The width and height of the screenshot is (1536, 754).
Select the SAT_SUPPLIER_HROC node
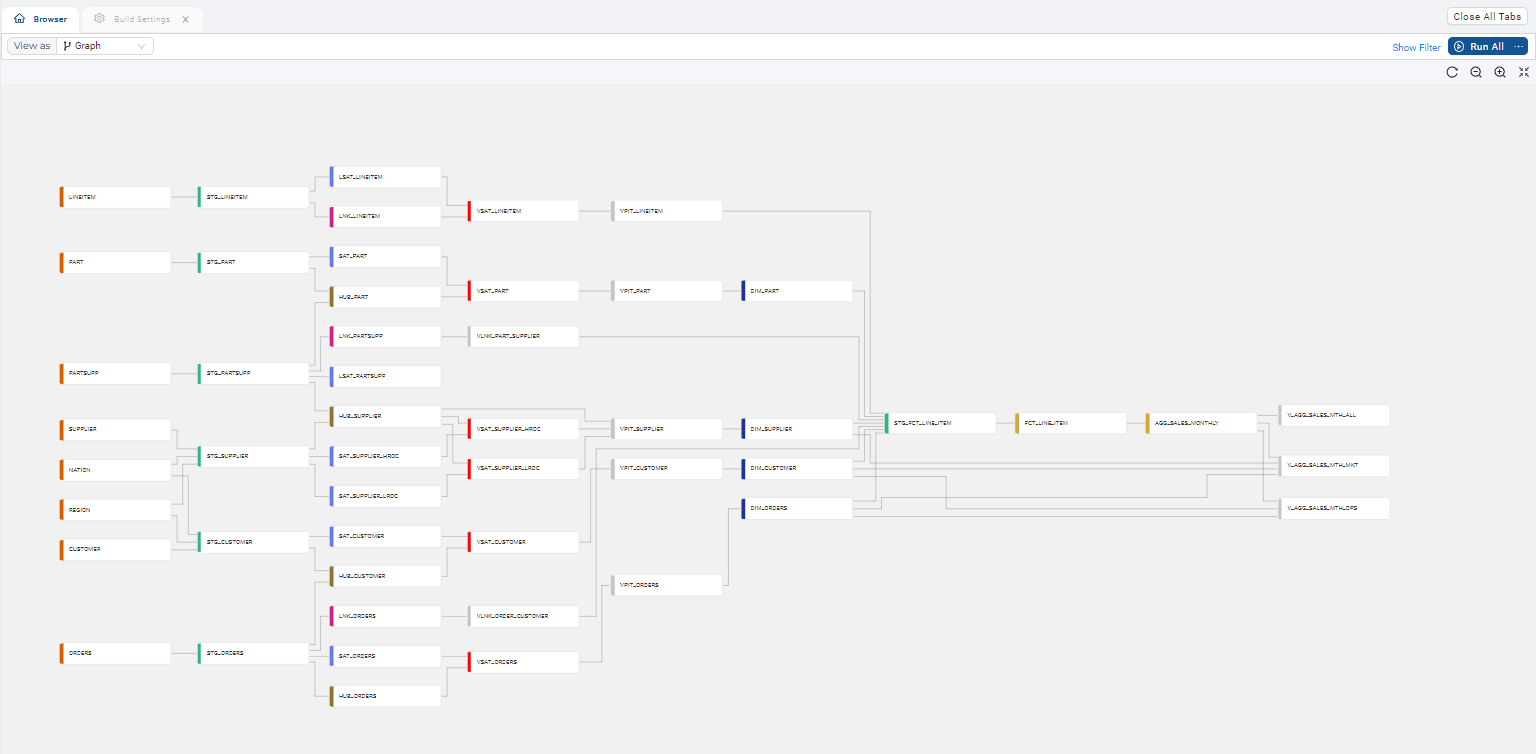coord(385,456)
